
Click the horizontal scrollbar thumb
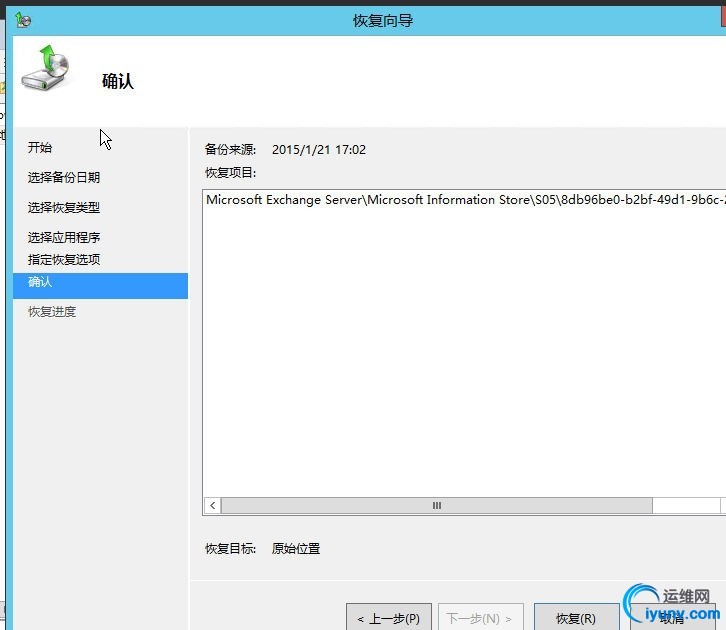point(437,505)
